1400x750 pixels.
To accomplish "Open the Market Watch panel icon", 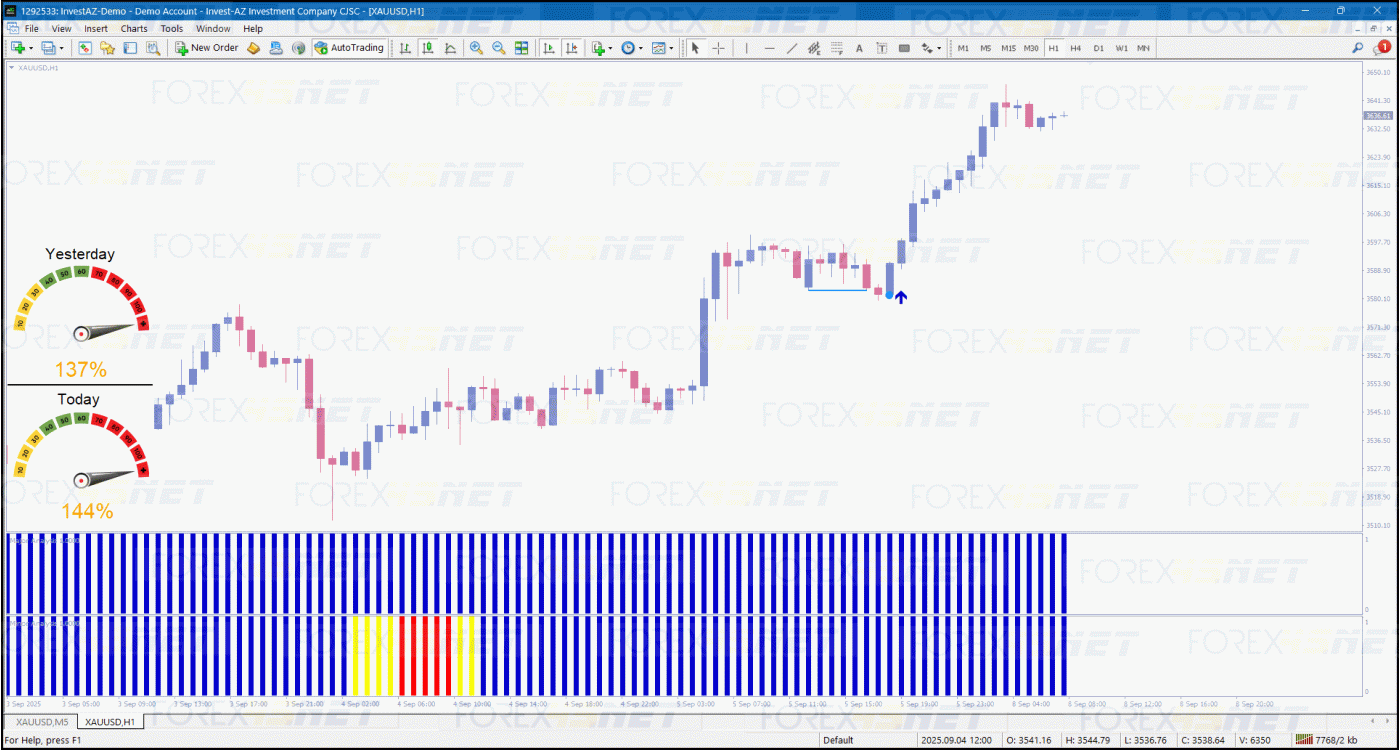I will [85, 48].
